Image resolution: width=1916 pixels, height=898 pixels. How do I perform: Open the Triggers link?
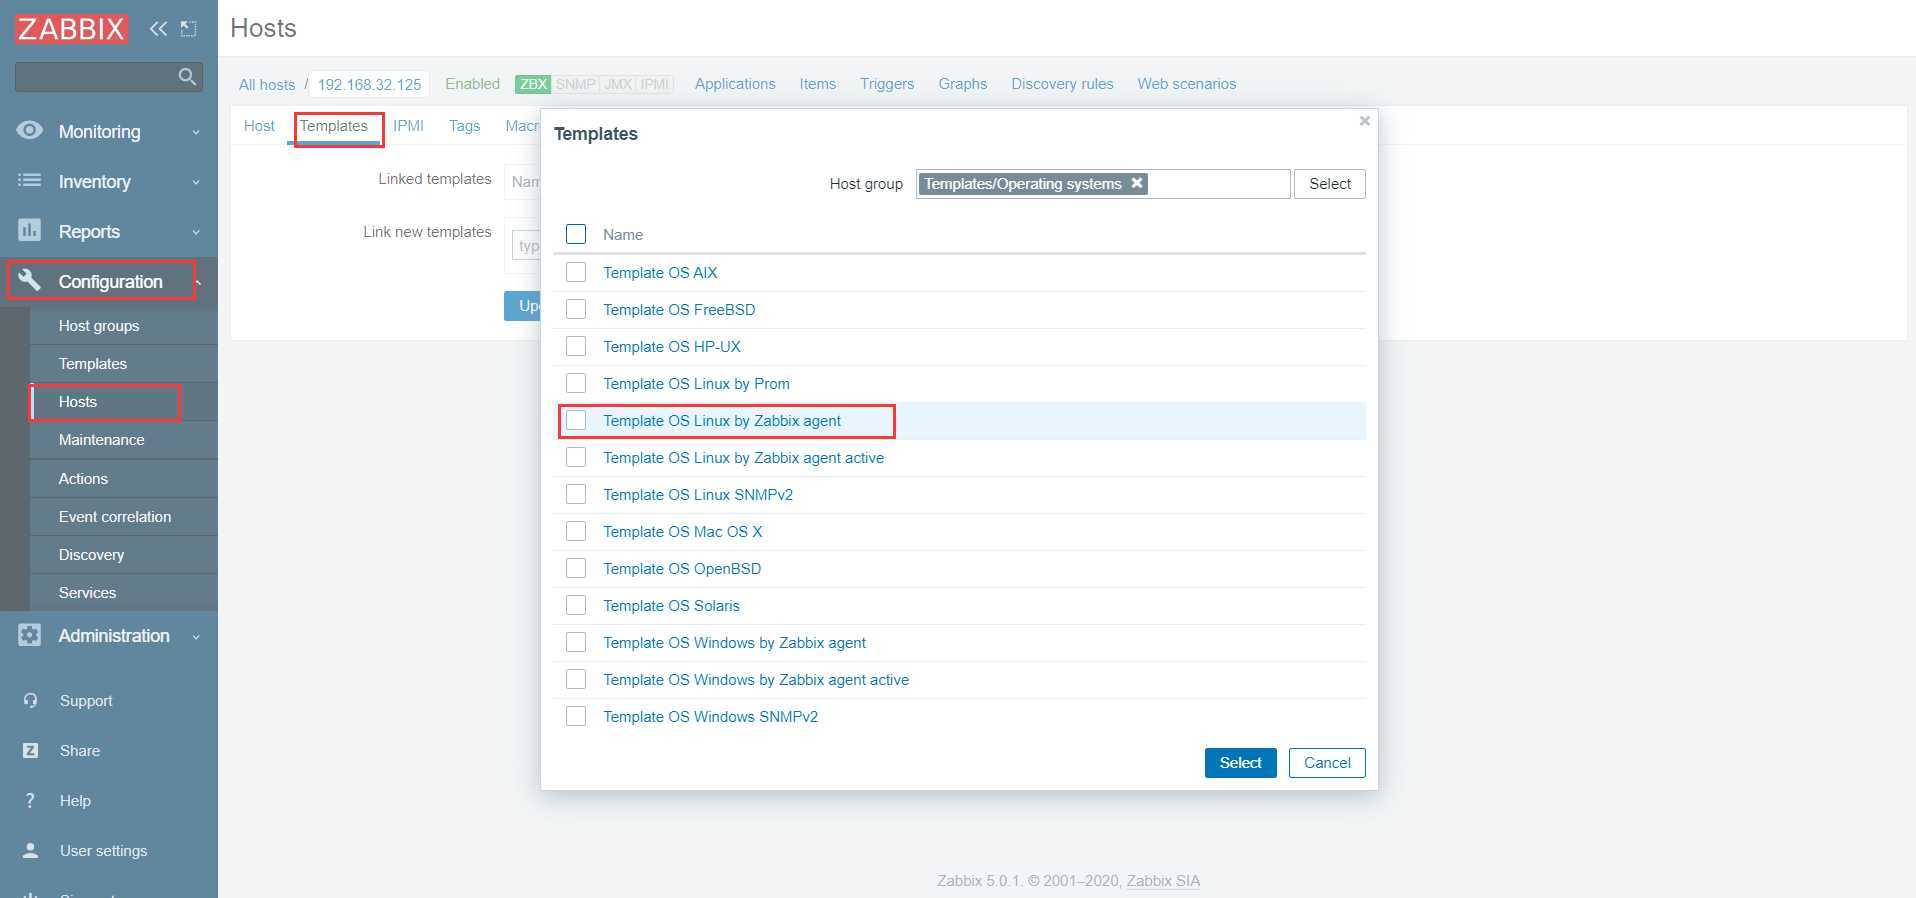pyautogui.click(x=887, y=84)
